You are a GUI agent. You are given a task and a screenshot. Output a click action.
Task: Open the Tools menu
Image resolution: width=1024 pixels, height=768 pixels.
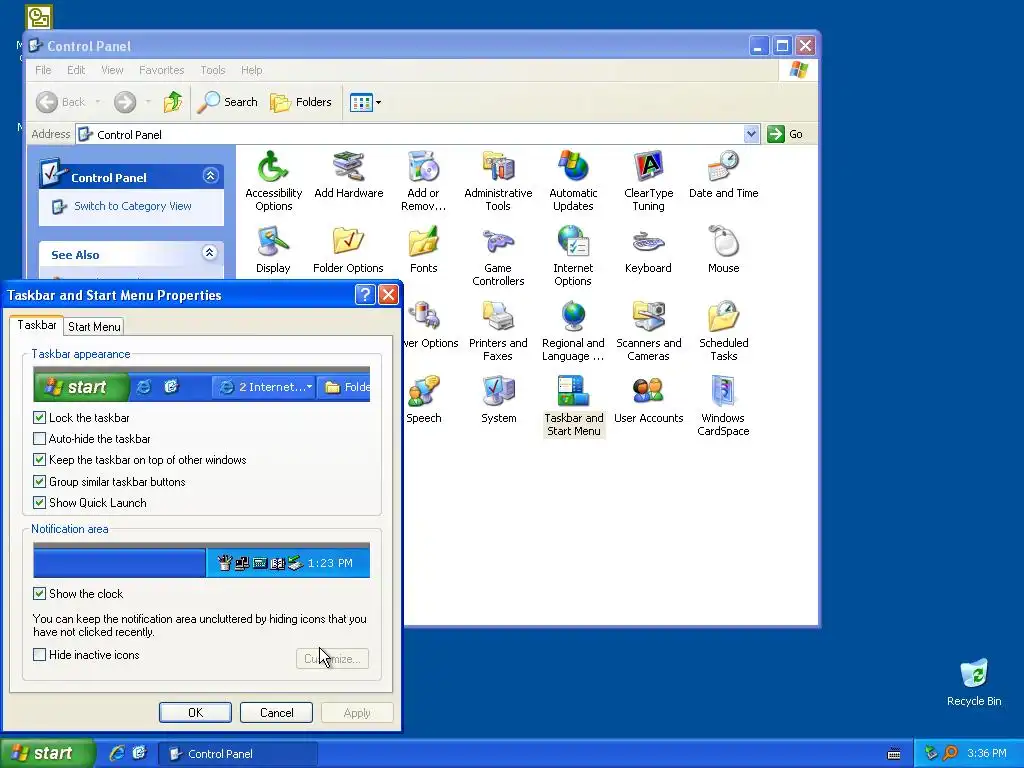[213, 70]
